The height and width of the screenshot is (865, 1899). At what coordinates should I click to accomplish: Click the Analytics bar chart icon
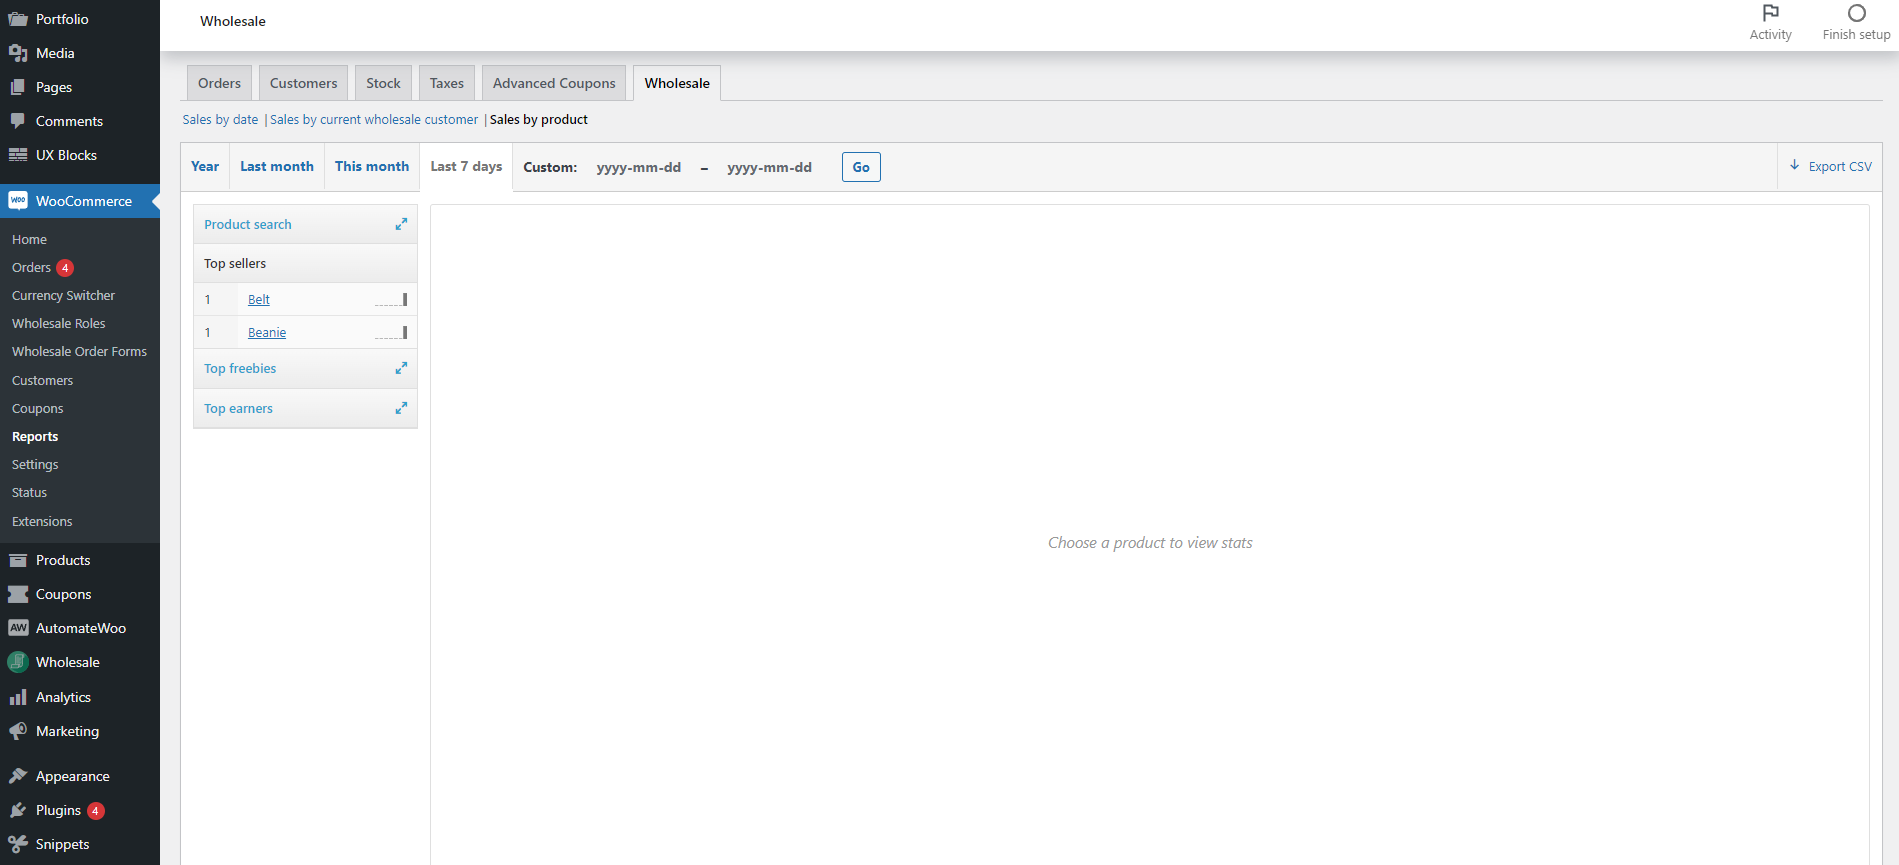point(18,697)
